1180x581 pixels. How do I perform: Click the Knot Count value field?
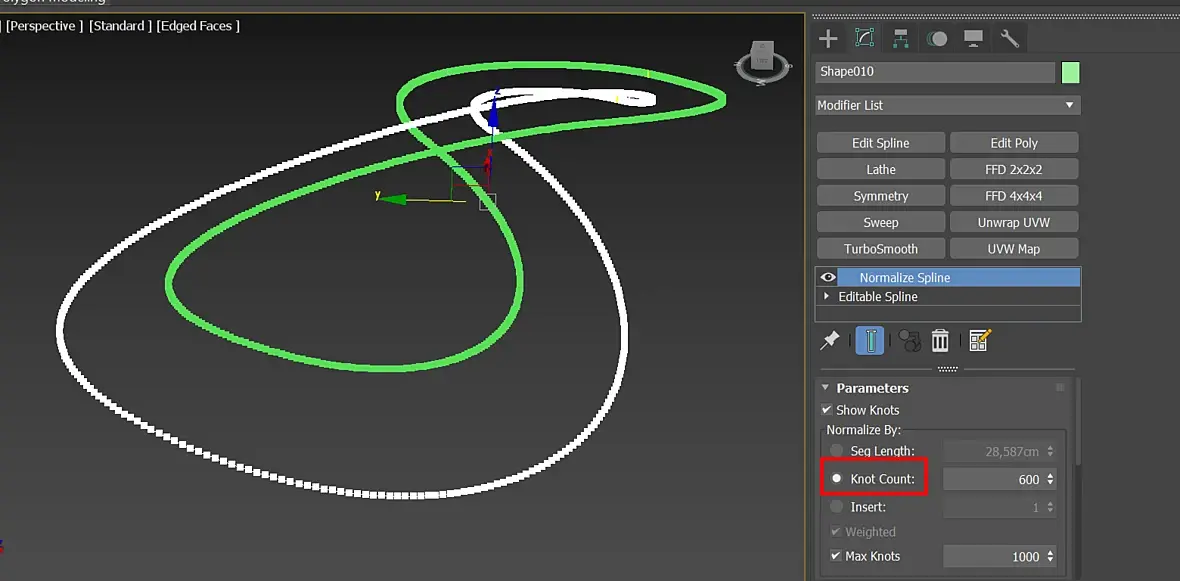(x=993, y=479)
